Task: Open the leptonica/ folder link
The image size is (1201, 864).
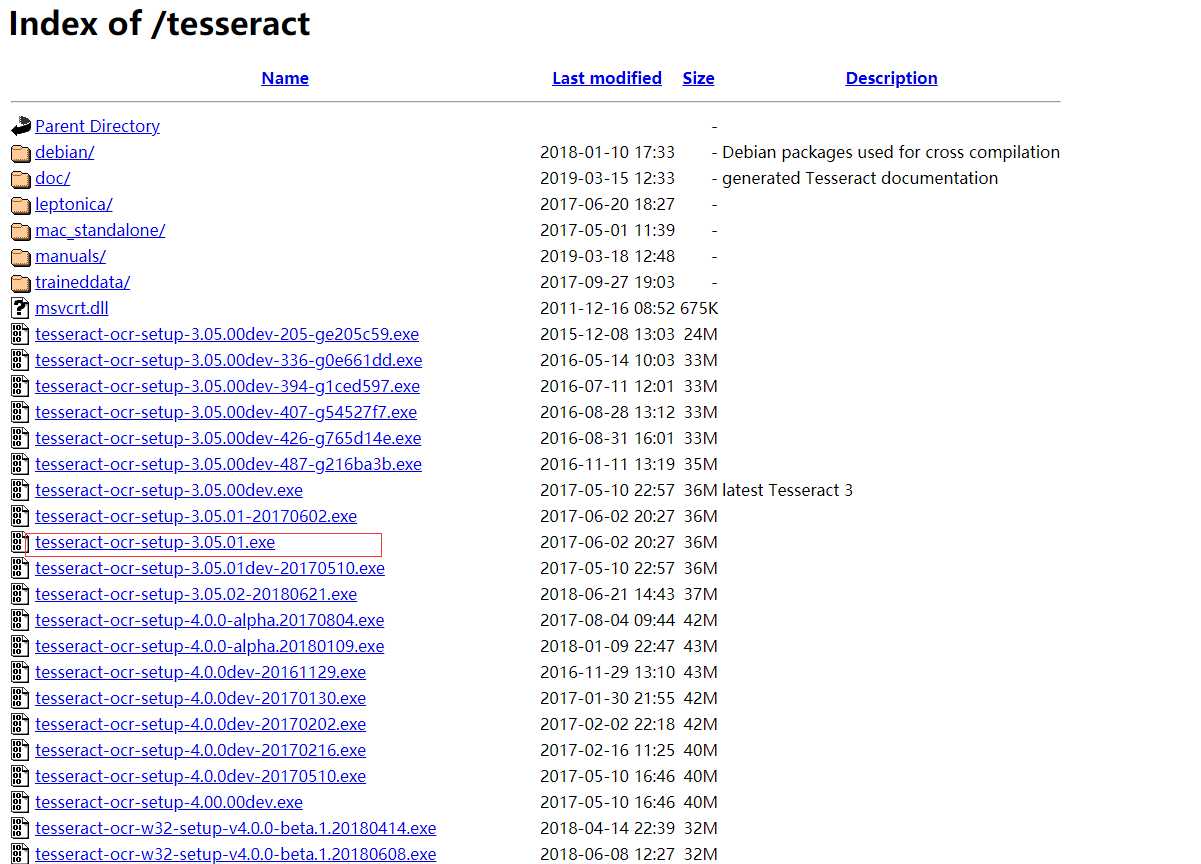Action: pos(74,204)
